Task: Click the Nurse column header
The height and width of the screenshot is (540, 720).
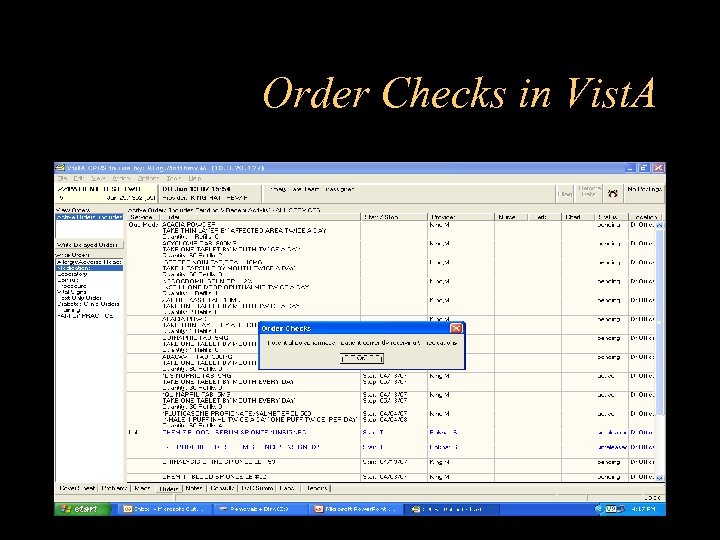Action: point(511,217)
